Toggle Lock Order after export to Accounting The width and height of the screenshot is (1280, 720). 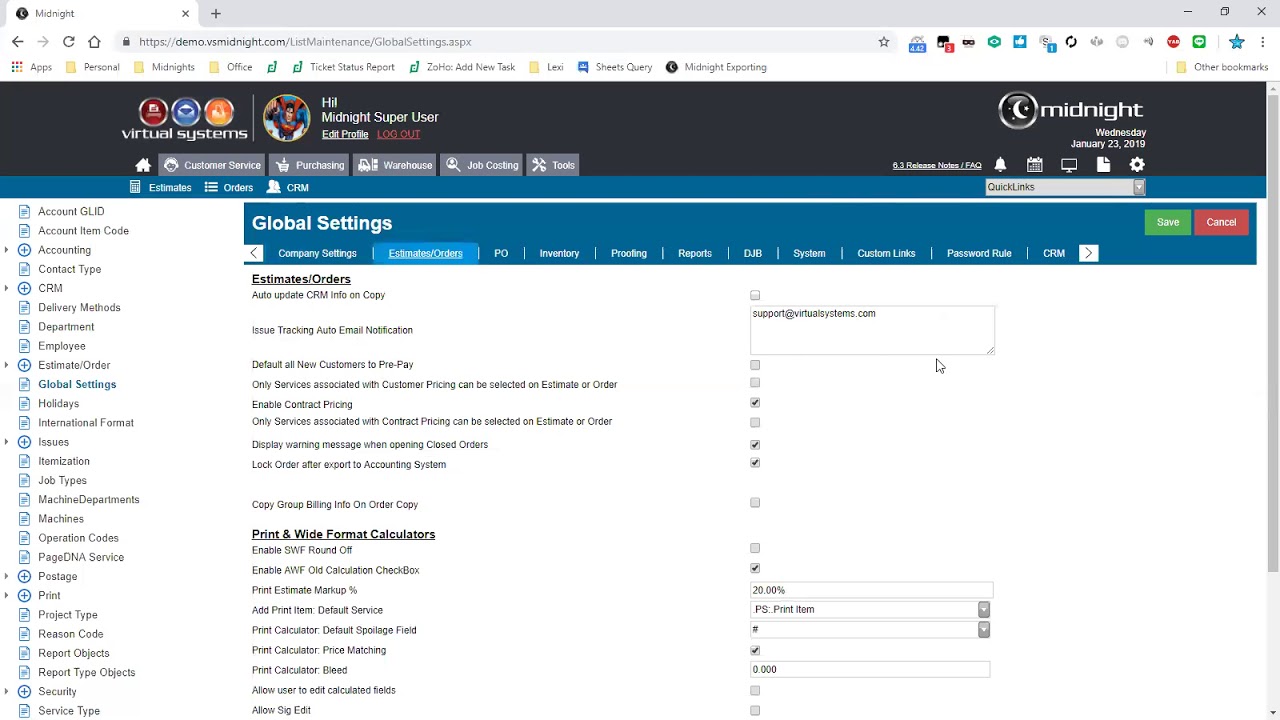tap(755, 463)
